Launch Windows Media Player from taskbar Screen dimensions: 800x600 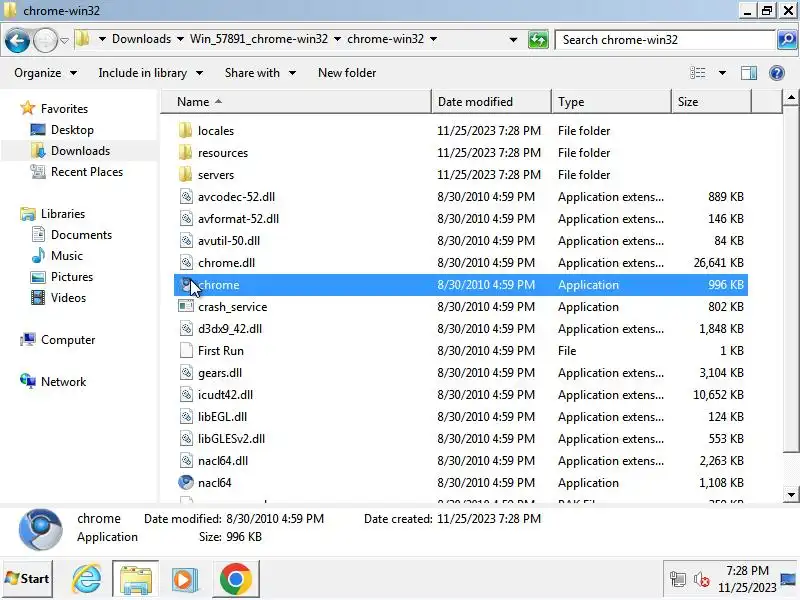tap(185, 579)
